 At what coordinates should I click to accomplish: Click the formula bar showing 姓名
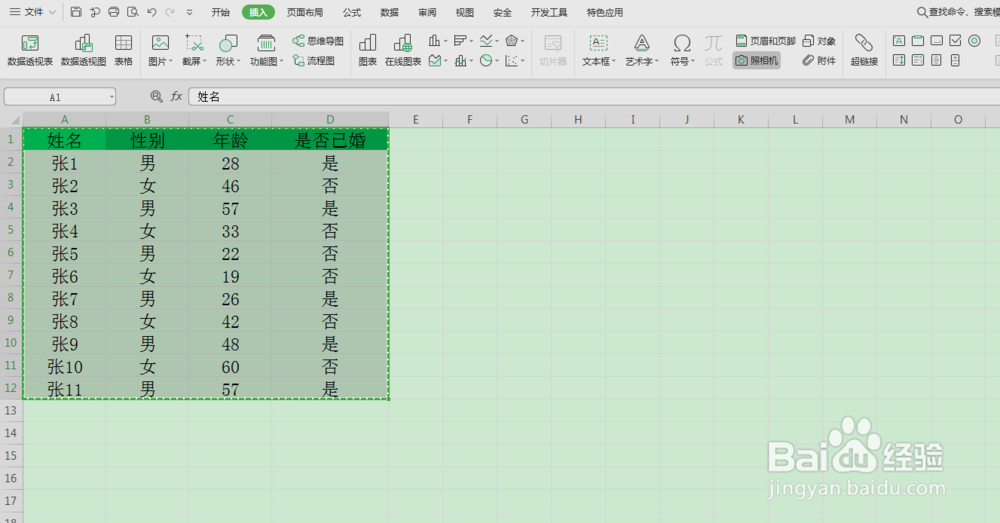[594, 96]
